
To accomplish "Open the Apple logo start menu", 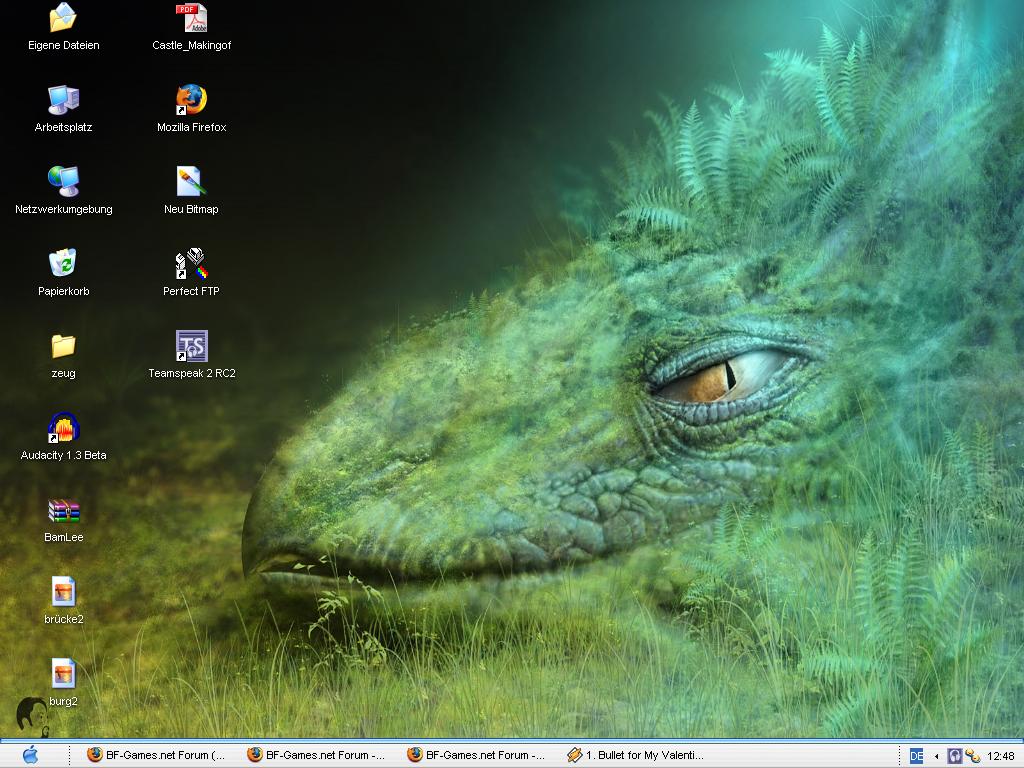I will (x=30, y=756).
